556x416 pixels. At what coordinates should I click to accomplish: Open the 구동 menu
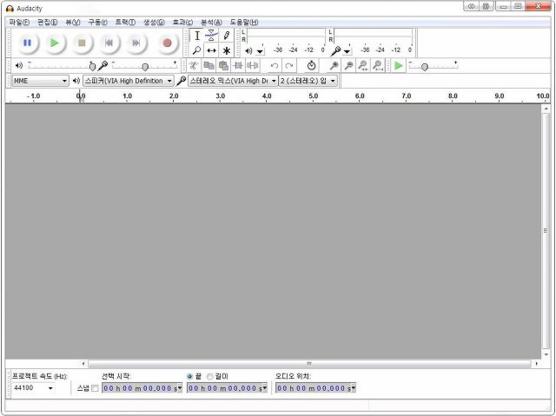[98, 22]
